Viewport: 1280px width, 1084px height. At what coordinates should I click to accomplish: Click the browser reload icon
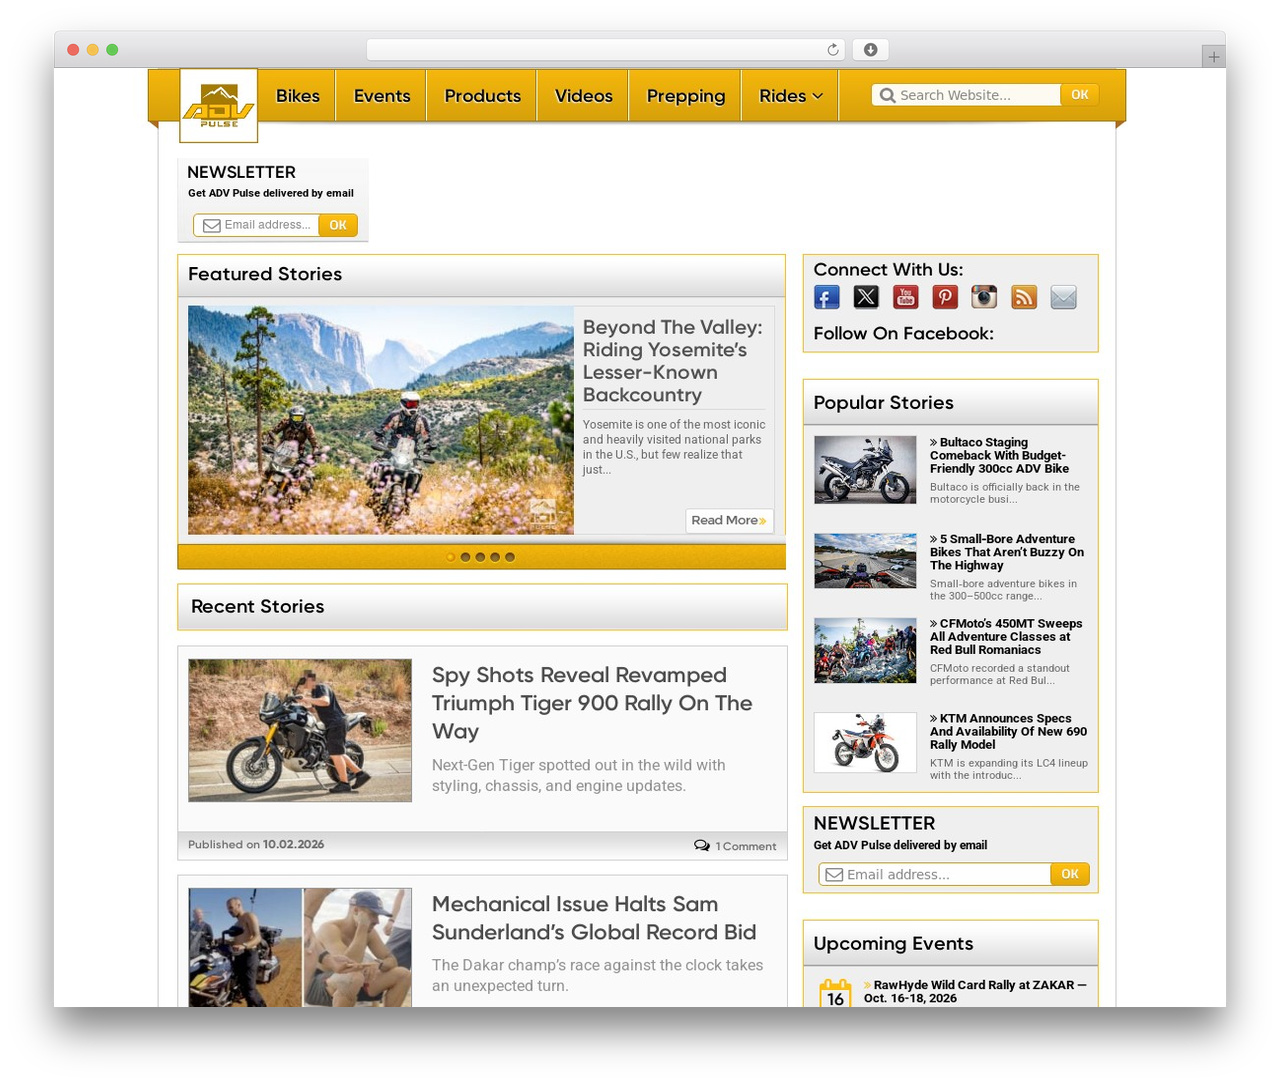[833, 50]
